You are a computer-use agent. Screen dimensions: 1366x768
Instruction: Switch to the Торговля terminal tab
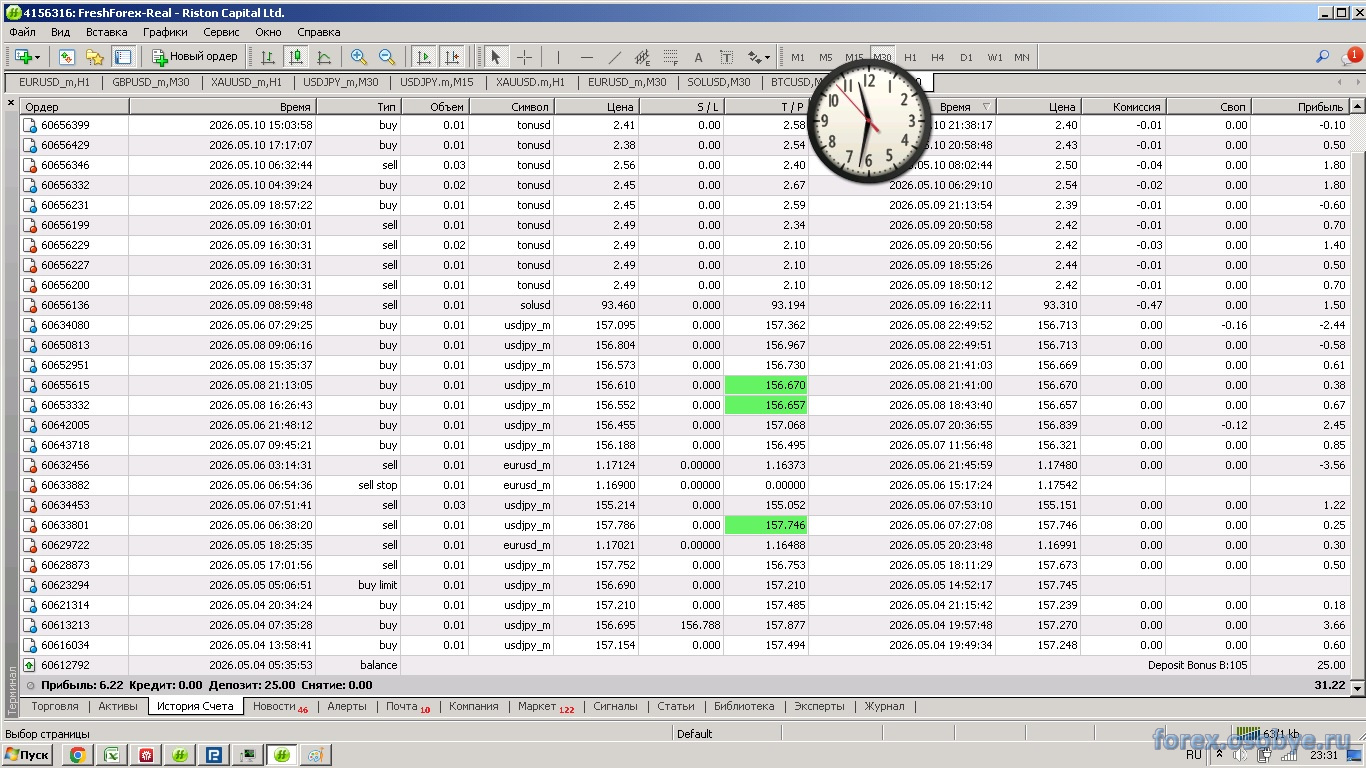(55, 706)
